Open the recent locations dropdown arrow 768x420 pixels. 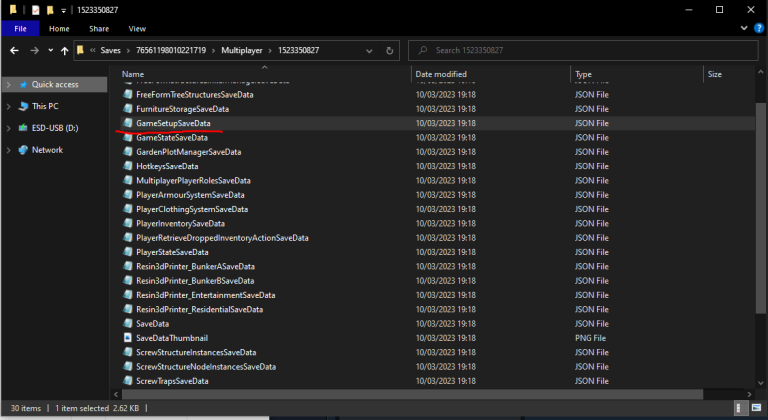tap(48, 50)
